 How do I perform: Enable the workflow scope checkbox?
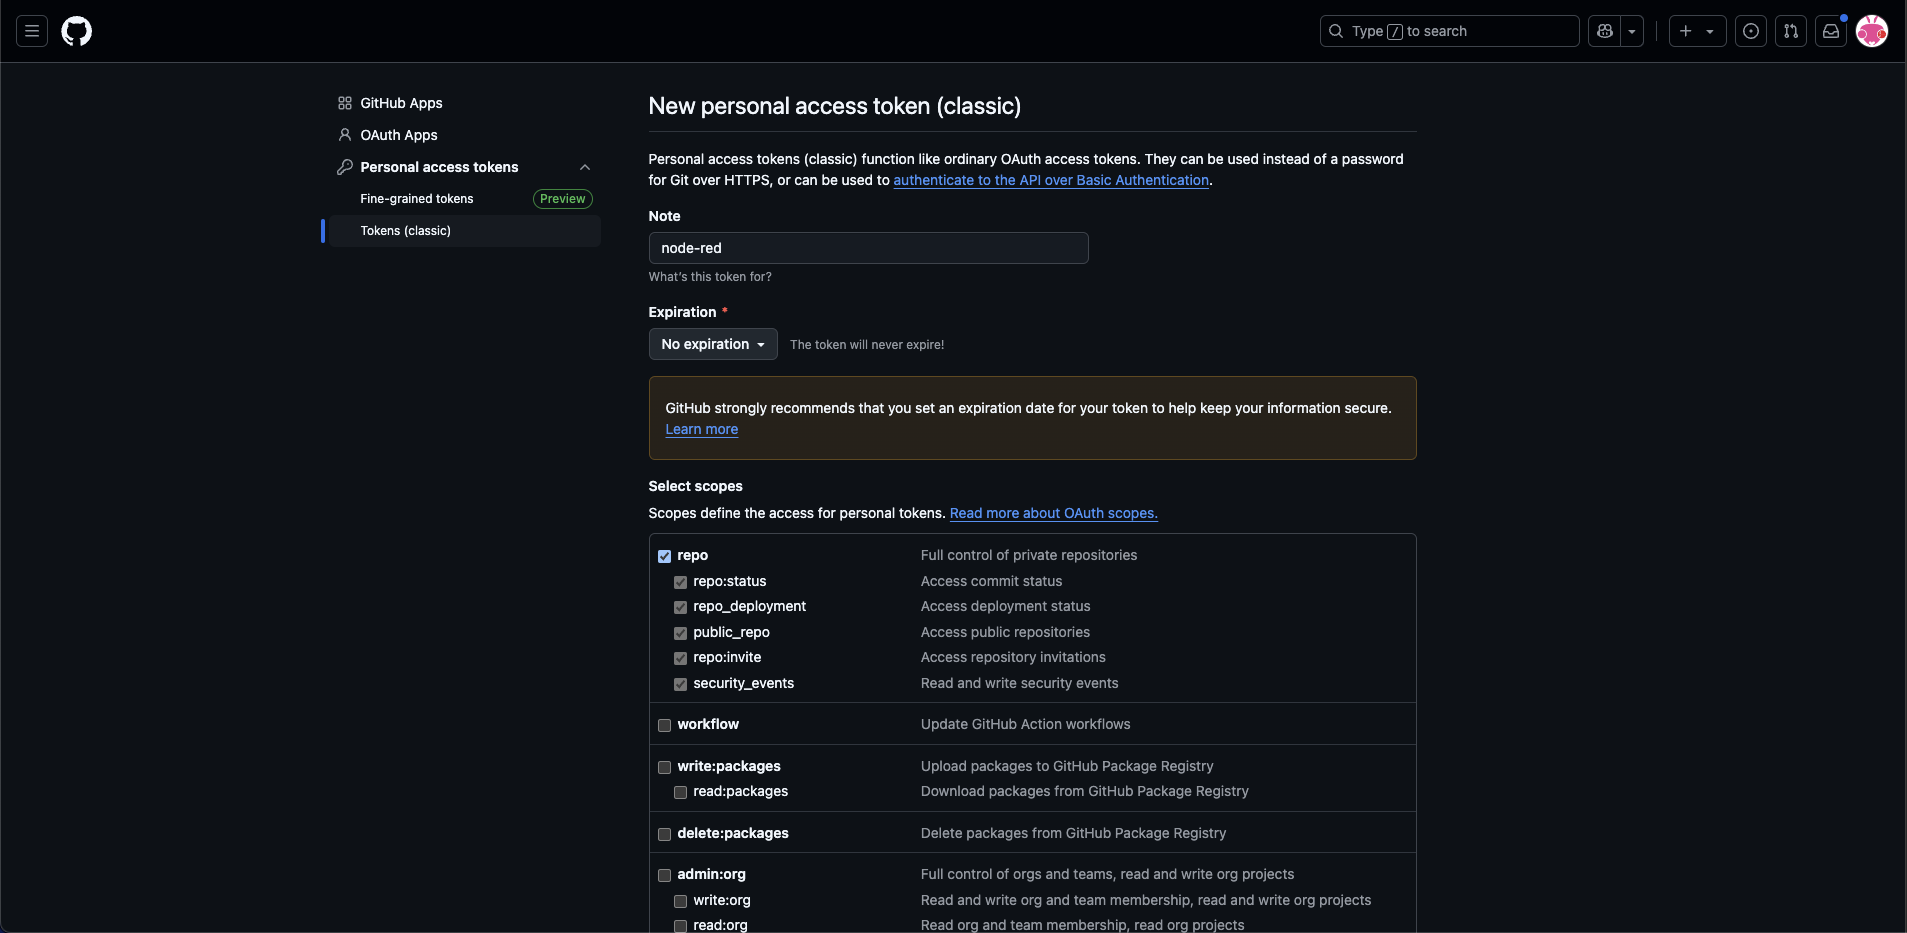pyautogui.click(x=664, y=725)
